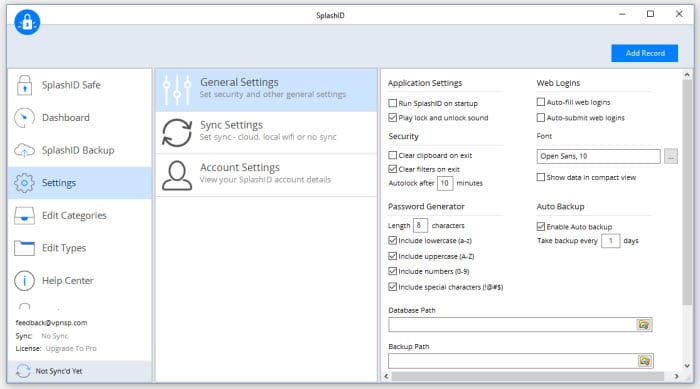Open the font chooser ellipsis button
The image size is (700, 389).
[x=671, y=156]
